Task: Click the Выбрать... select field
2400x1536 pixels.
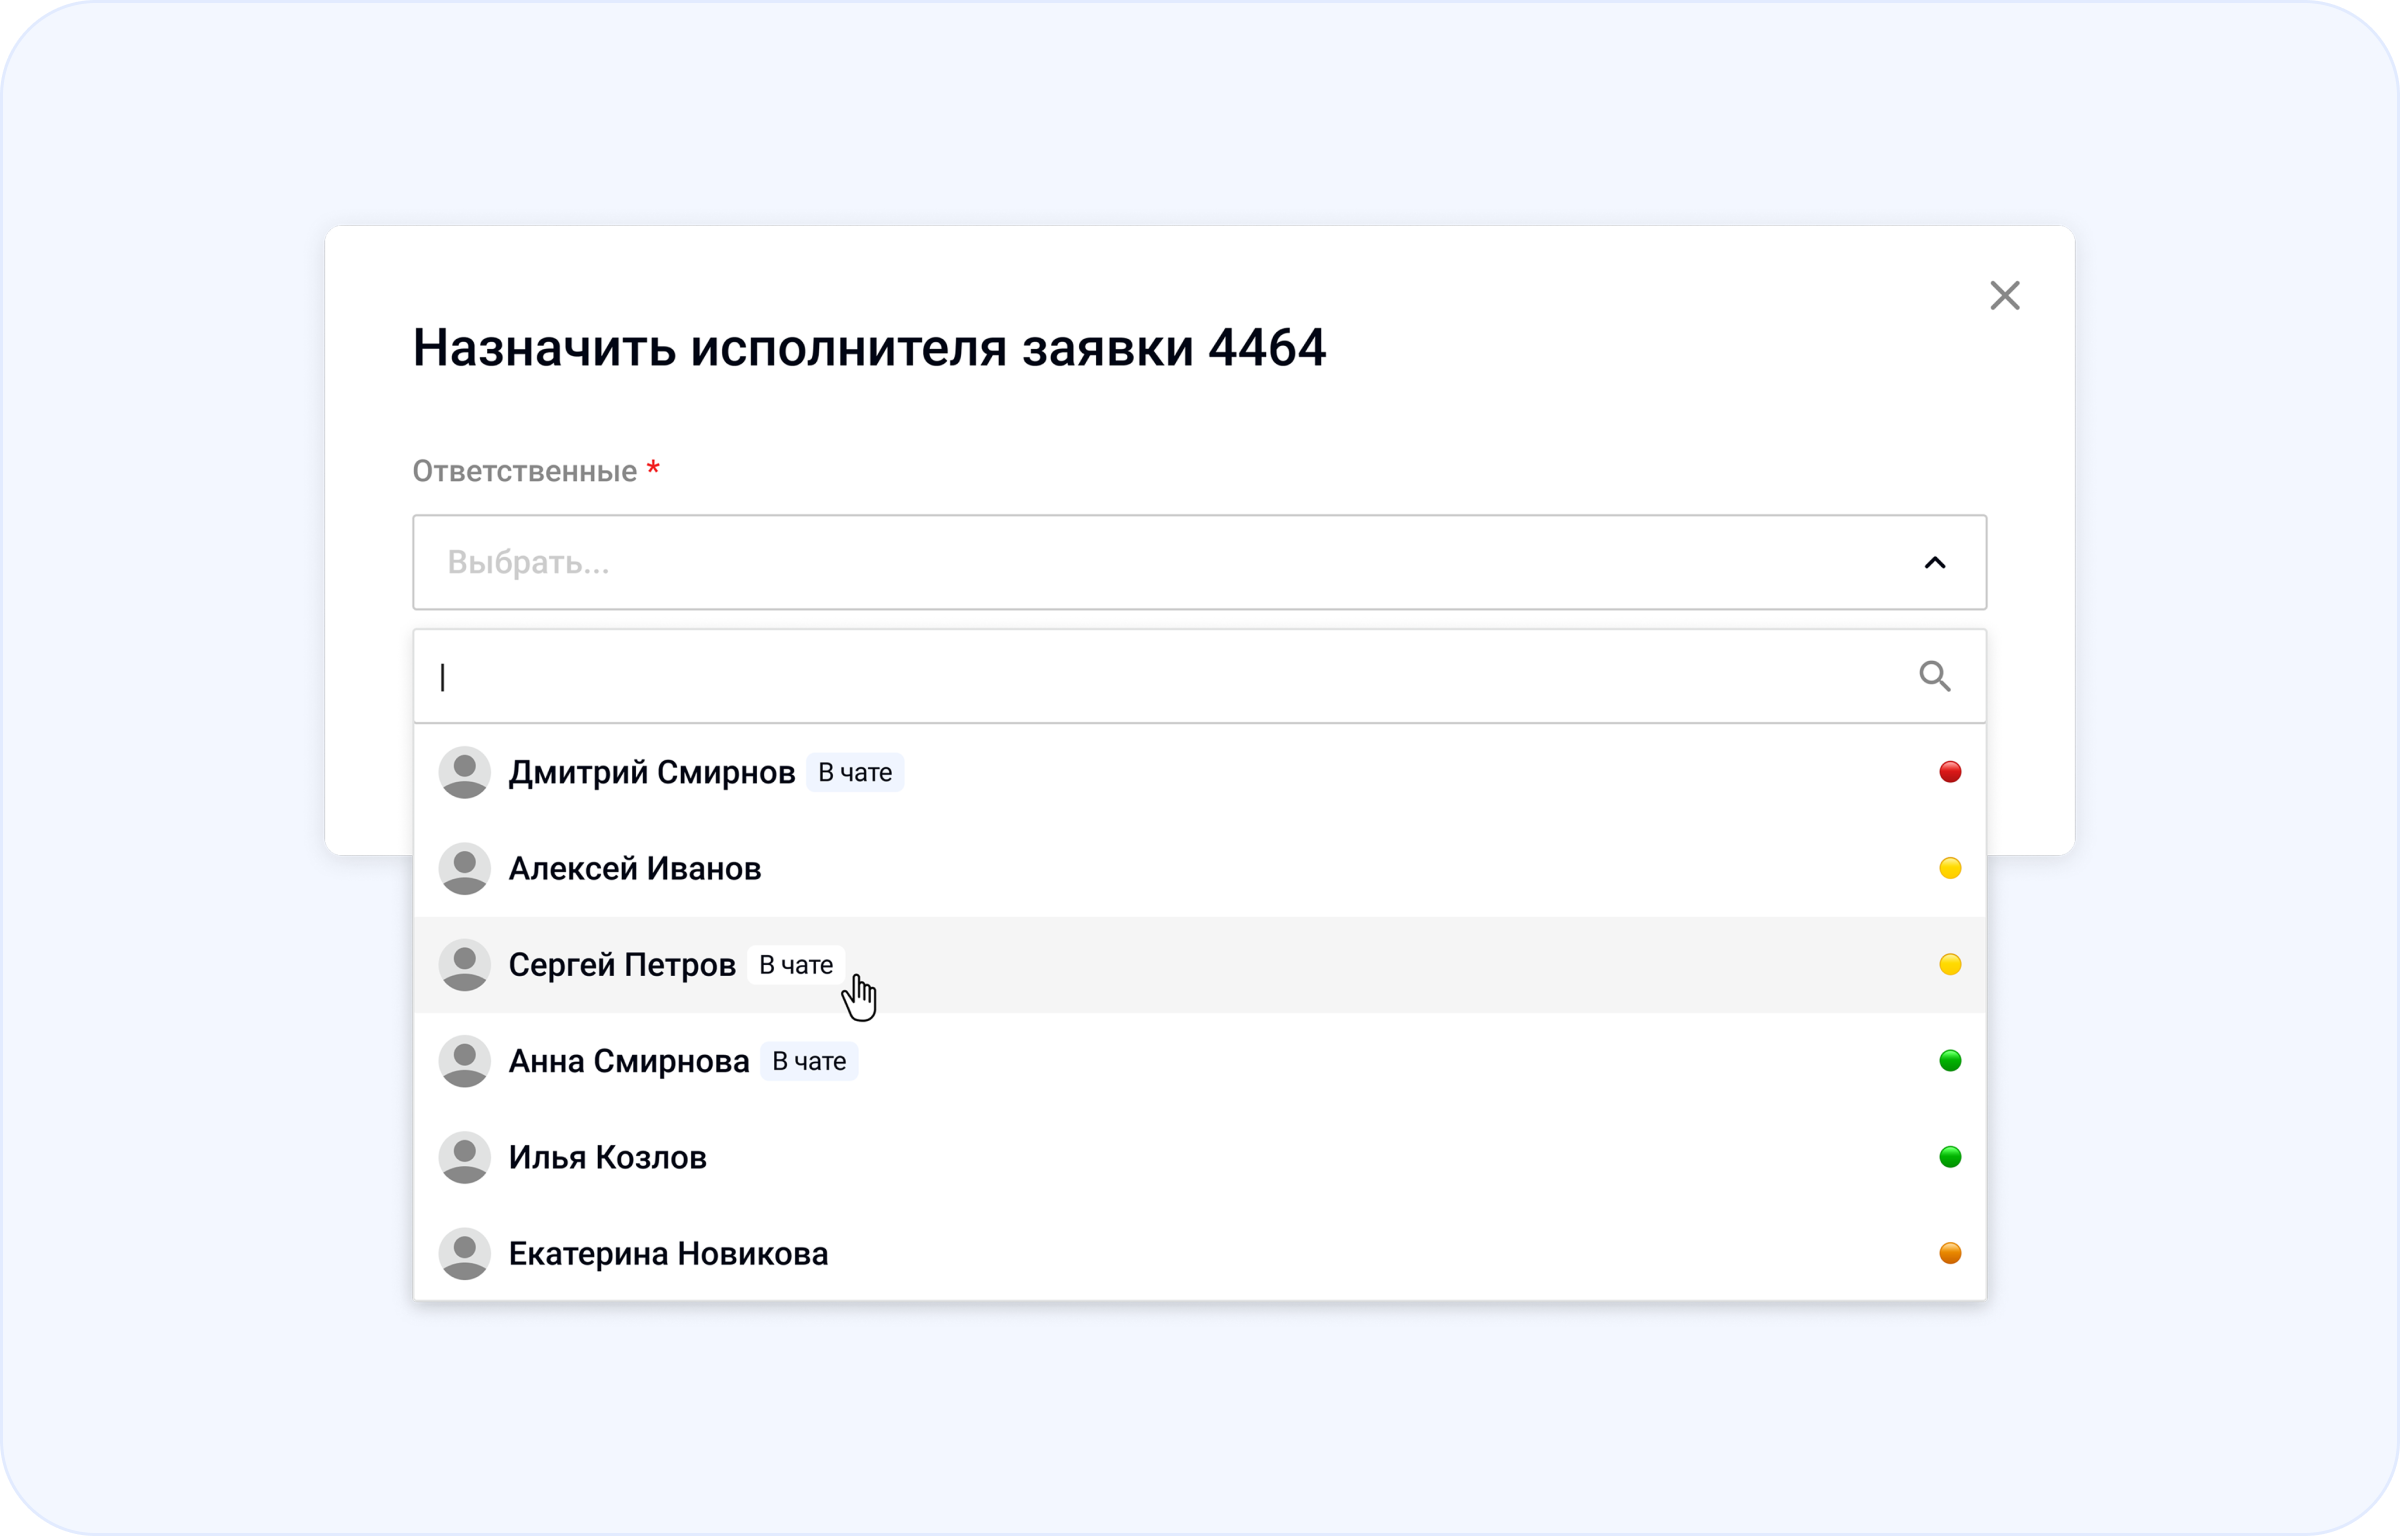Action: coord(1199,562)
